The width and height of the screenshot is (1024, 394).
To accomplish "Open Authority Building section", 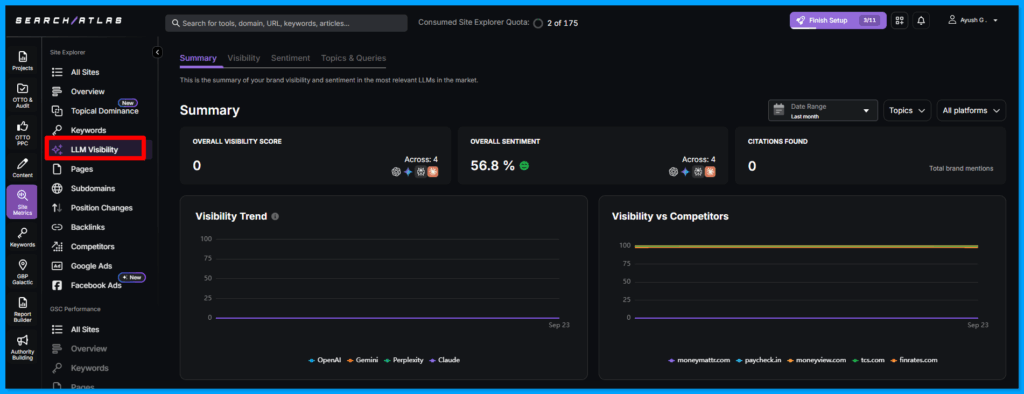I will [x=22, y=348].
